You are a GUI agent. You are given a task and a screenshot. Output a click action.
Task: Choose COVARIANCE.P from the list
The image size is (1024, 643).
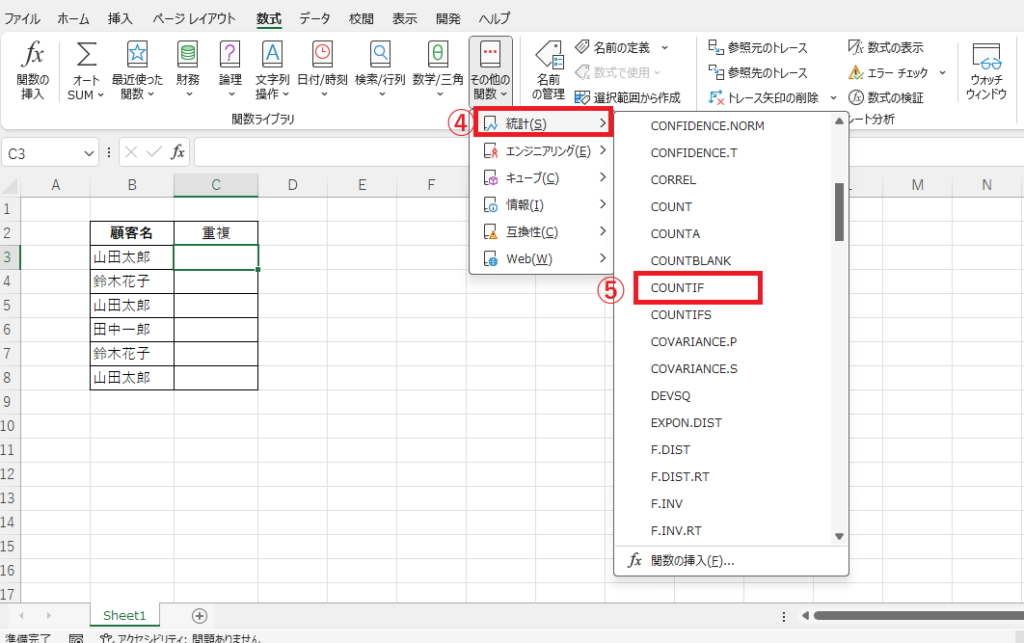click(x=694, y=341)
